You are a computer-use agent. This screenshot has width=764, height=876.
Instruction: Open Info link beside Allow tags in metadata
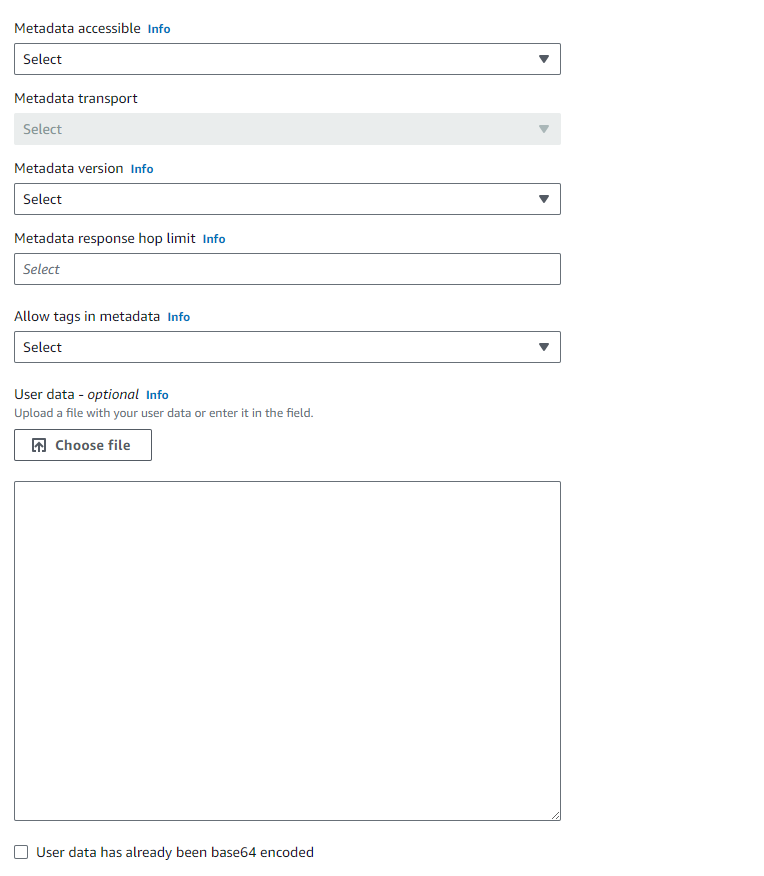click(178, 317)
